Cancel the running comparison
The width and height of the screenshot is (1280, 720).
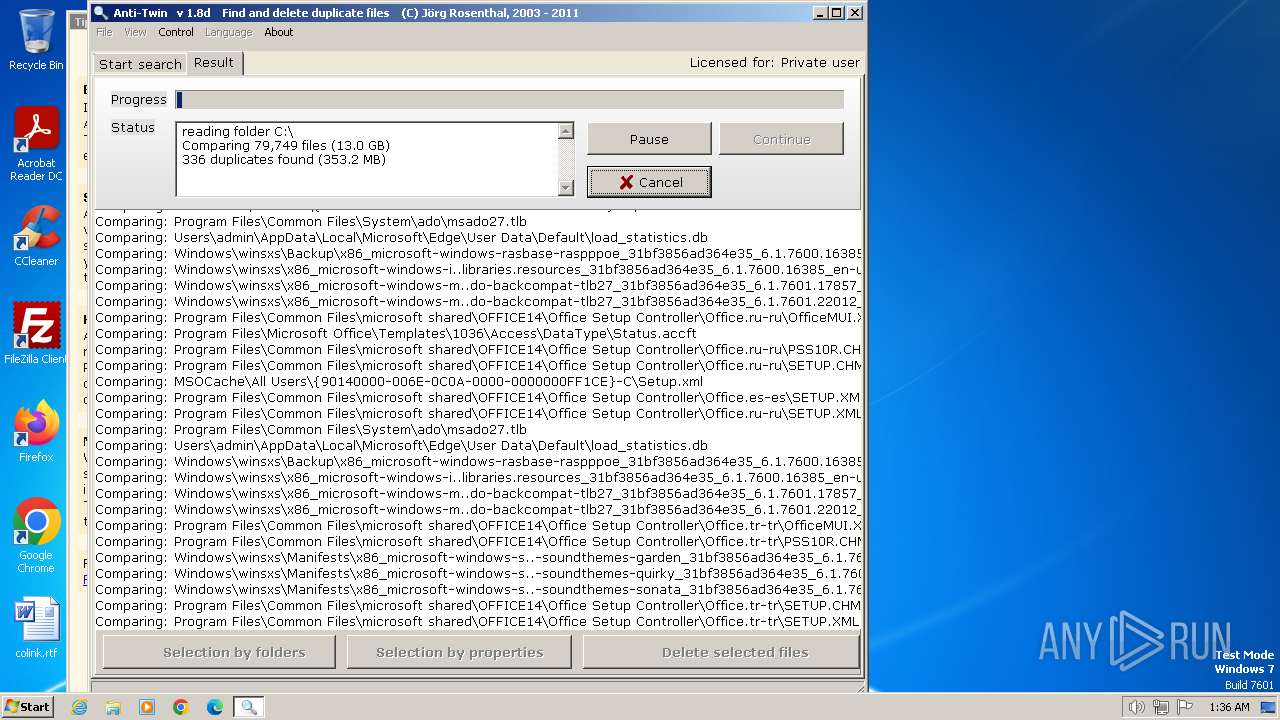[x=649, y=182]
